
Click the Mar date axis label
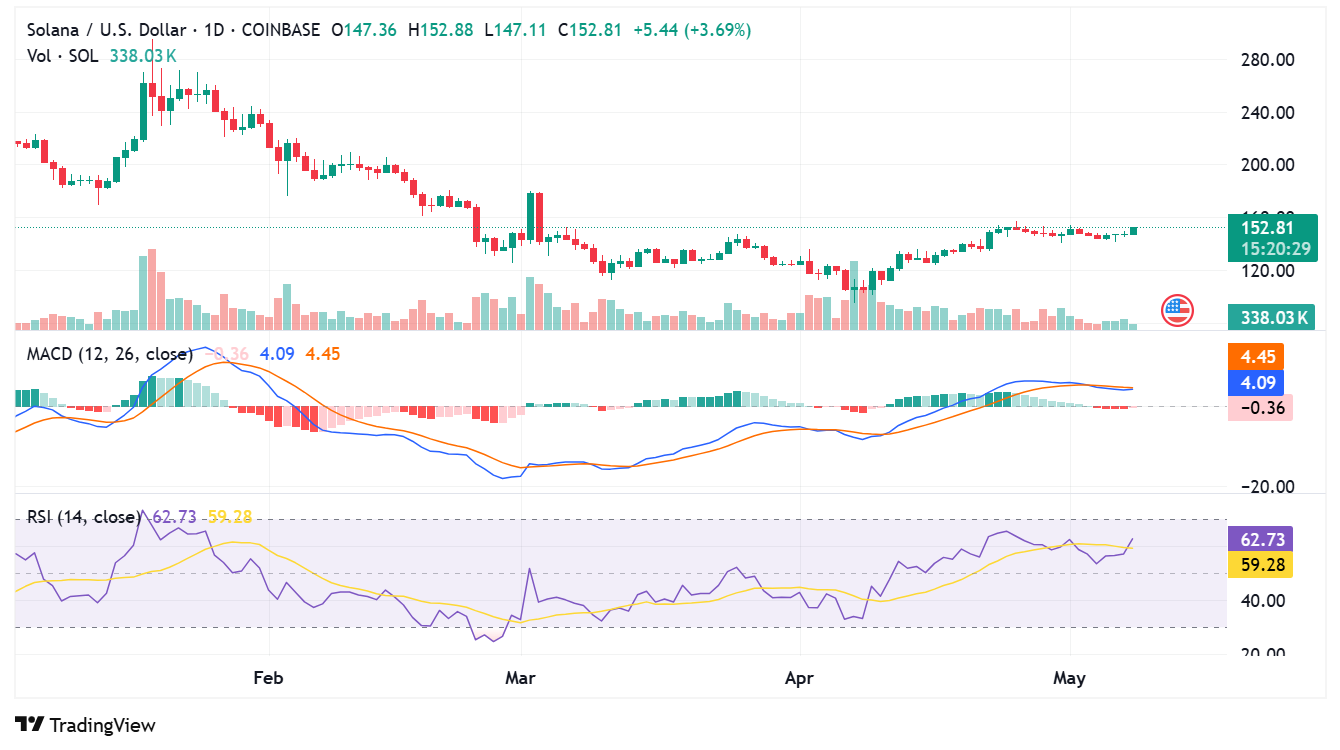(520, 678)
